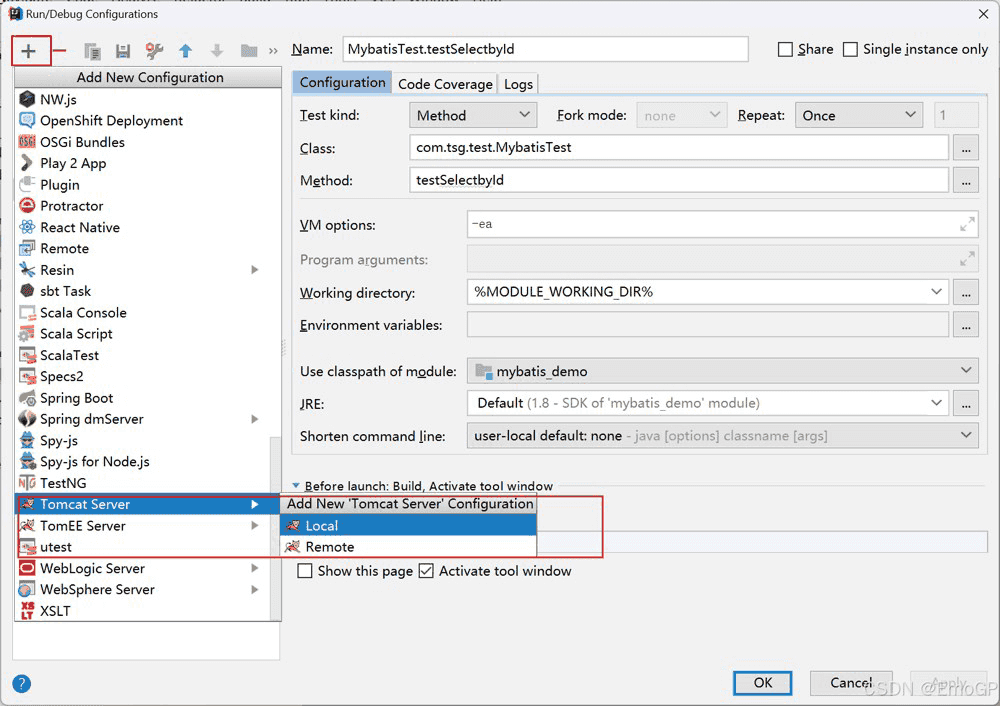Select the utest entry in list
The height and width of the screenshot is (706, 1000).
(x=143, y=547)
